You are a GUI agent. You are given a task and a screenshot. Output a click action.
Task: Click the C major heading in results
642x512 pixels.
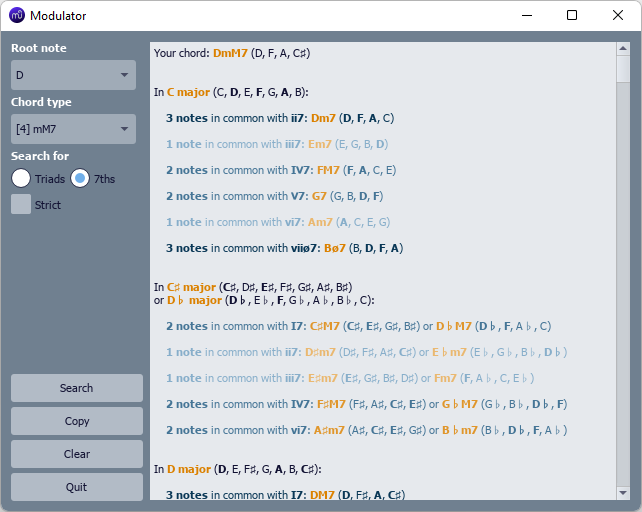pyautogui.click(x=188, y=92)
